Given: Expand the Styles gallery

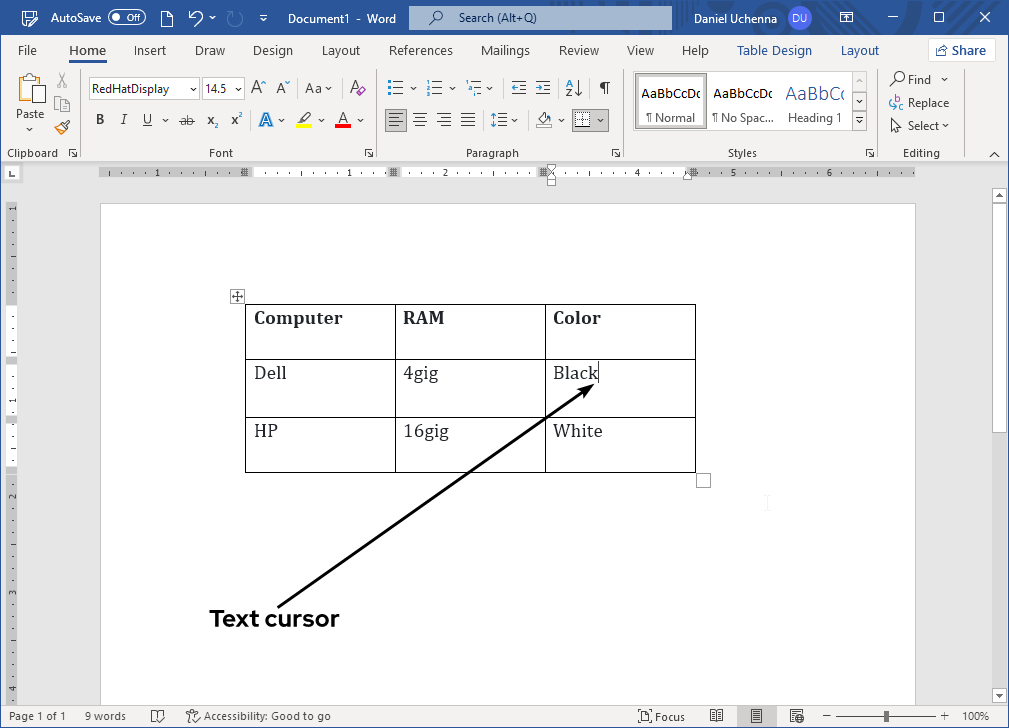Looking at the screenshot, I should (x=859, y=118).
